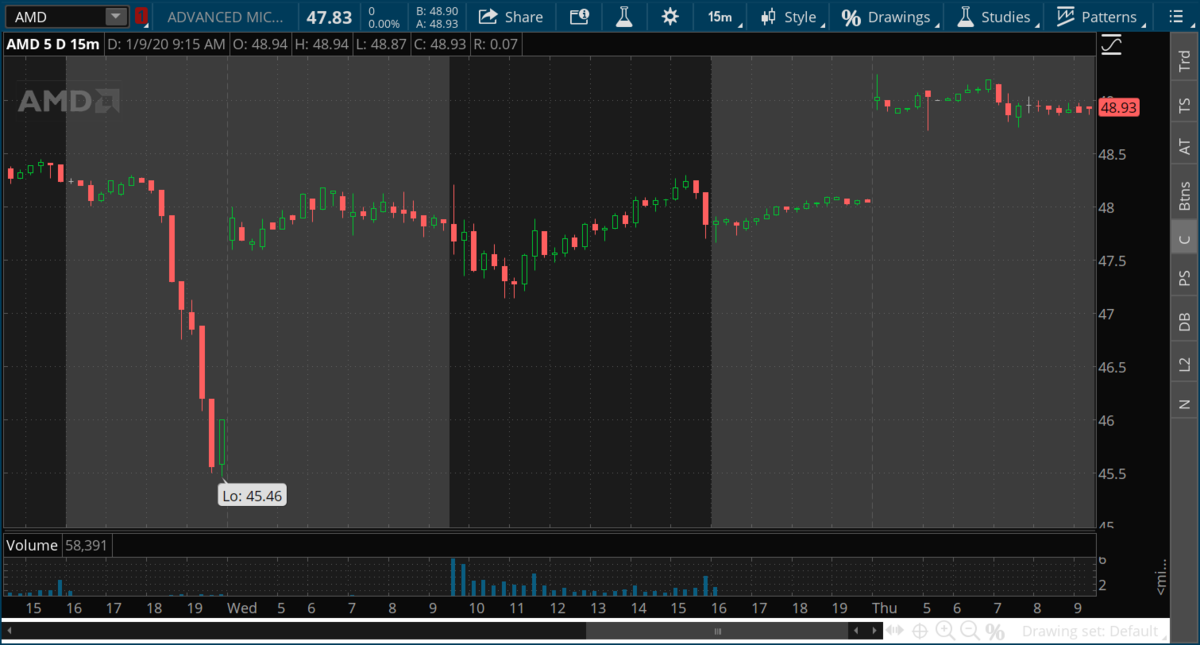Click the percent icon in bottom bar
1200x645 pixels.
(994, 631)
